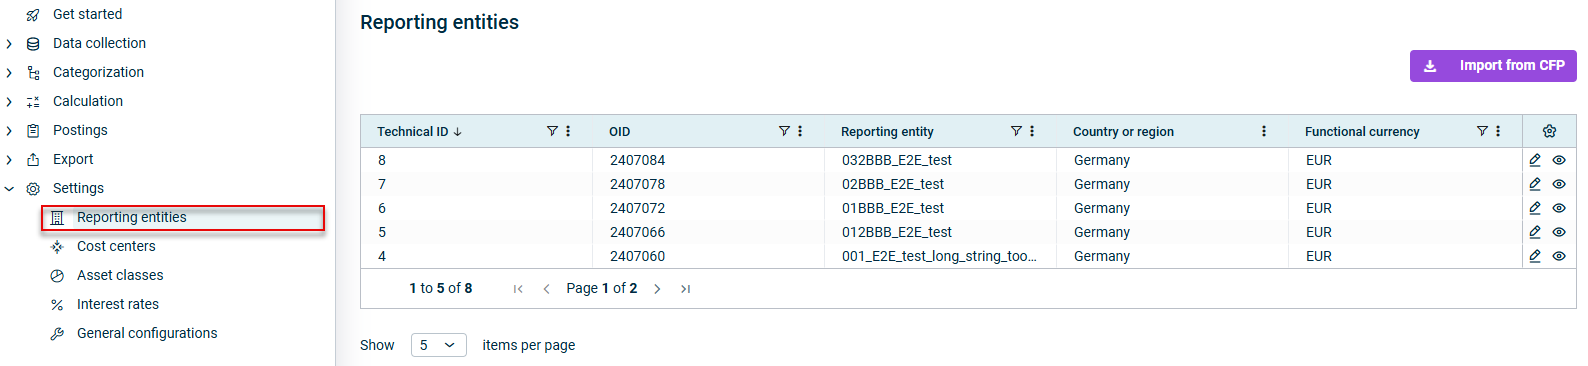The height and width of the screenshot is (366, 1588).
Task: Click the building icon beside Reporting entities
Action: [57, 218]
